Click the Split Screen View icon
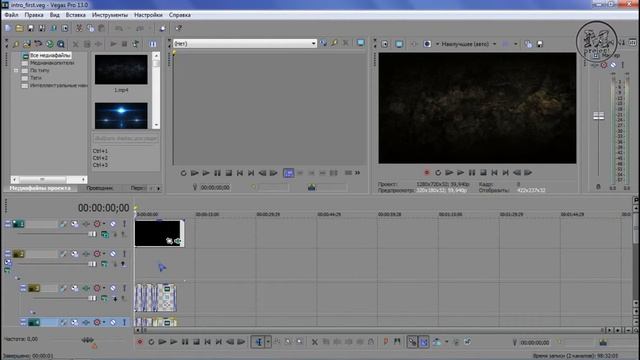Viewport: 640px width, 360px height. [427, 44]
